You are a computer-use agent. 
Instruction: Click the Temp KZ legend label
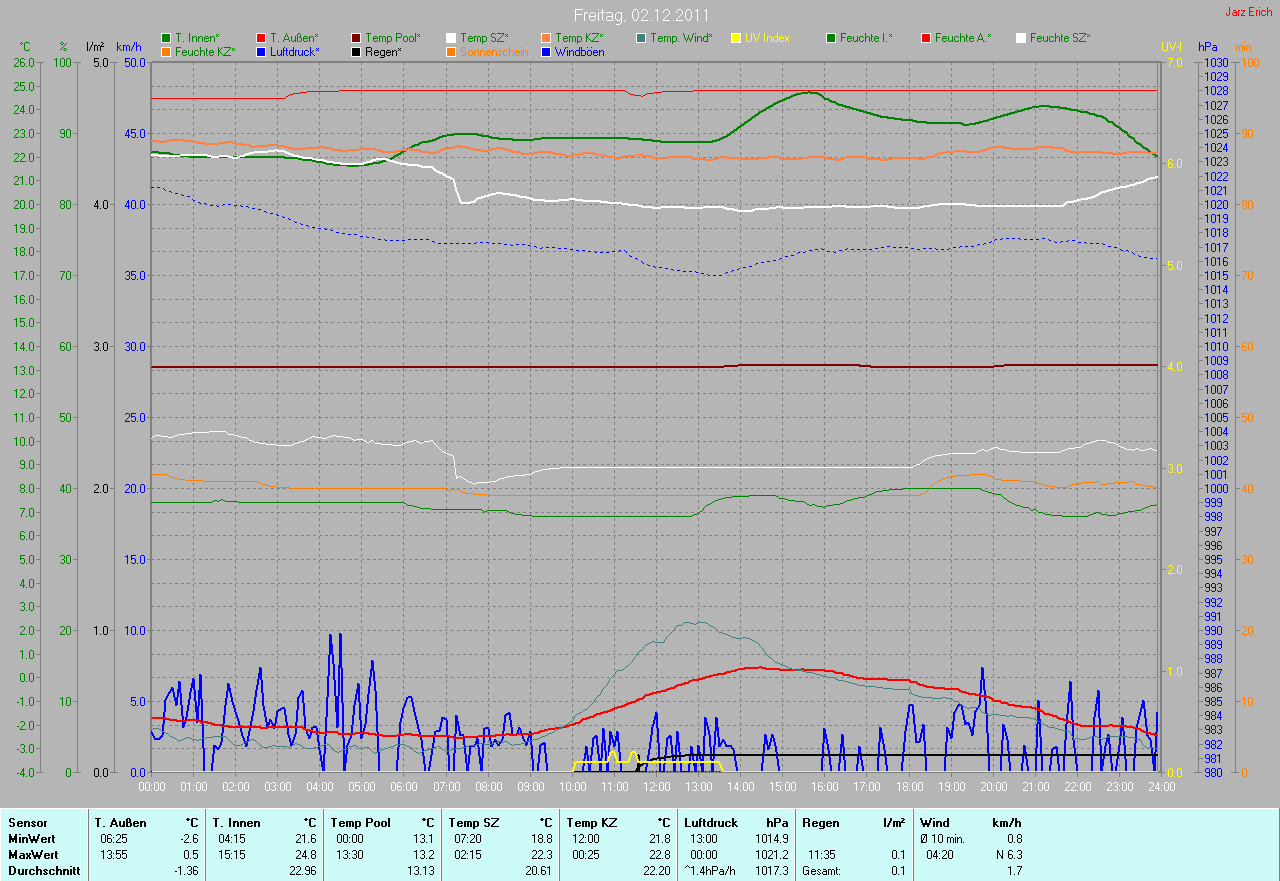580,38
